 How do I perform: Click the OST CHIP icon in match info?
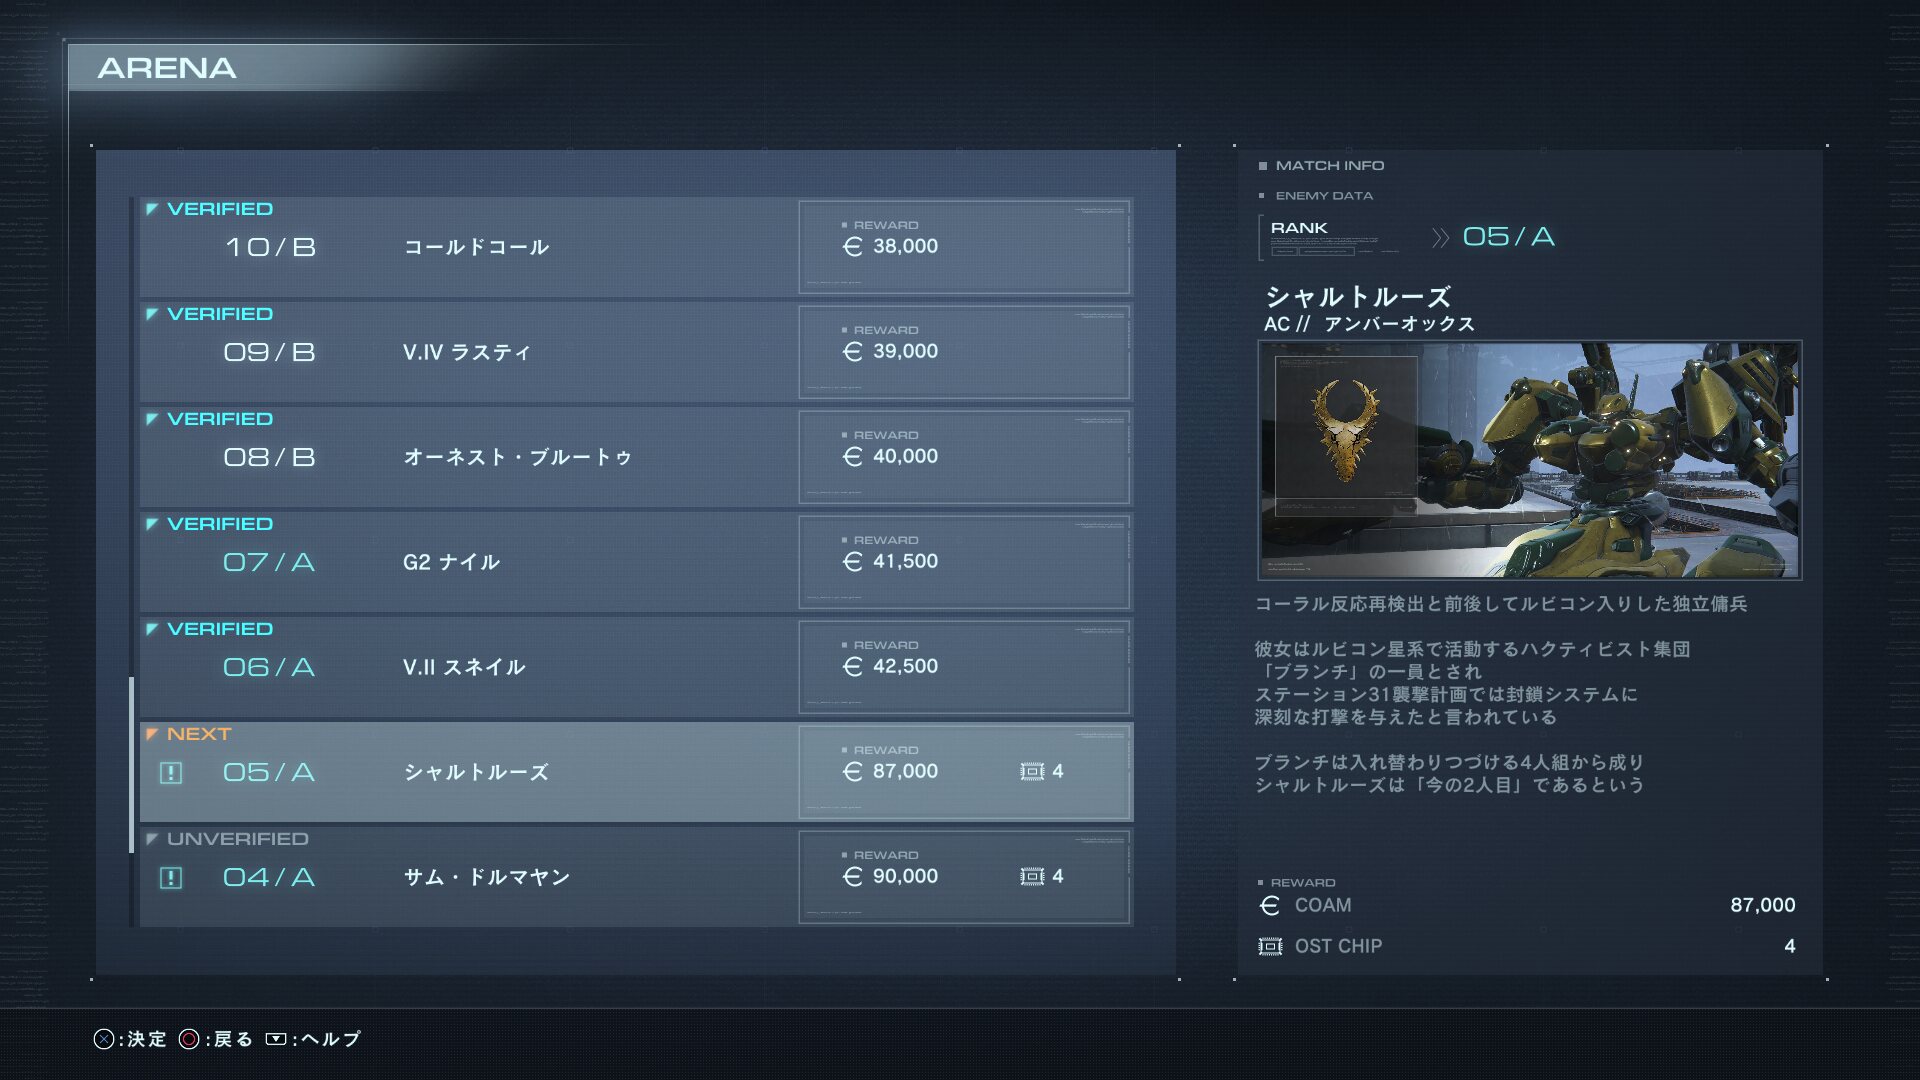pyautogui.click(x=1270, y=946)
